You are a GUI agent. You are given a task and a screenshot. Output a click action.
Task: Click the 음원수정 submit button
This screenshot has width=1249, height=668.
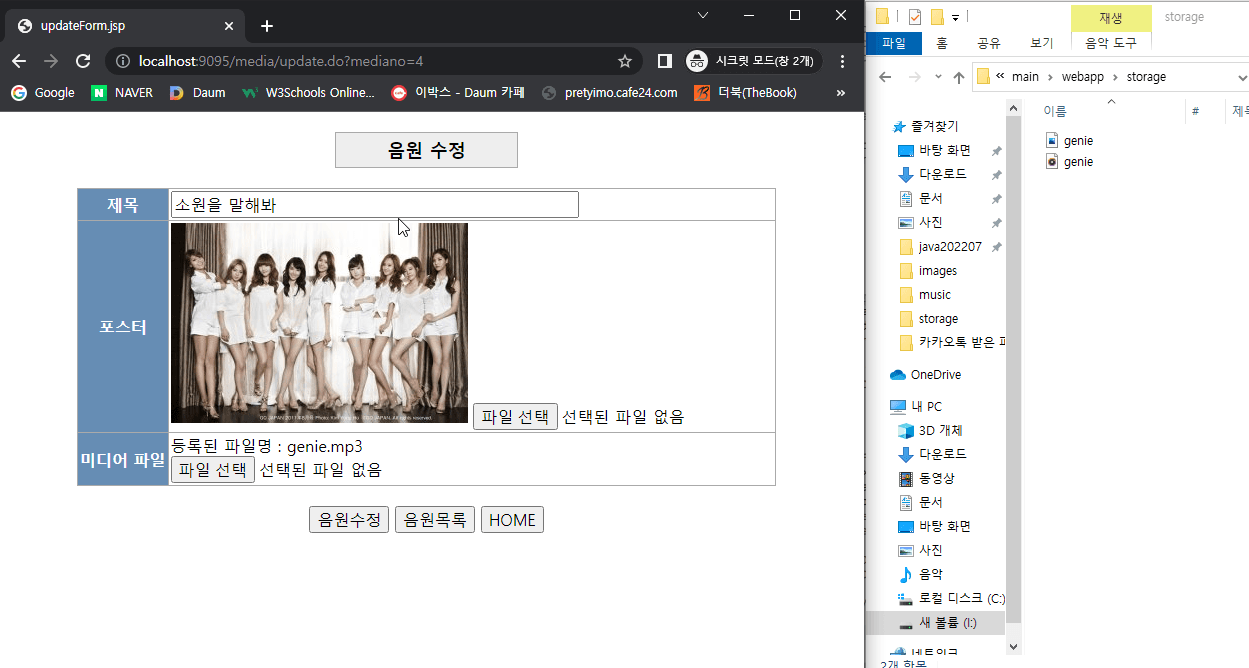[x=349, y=520]
